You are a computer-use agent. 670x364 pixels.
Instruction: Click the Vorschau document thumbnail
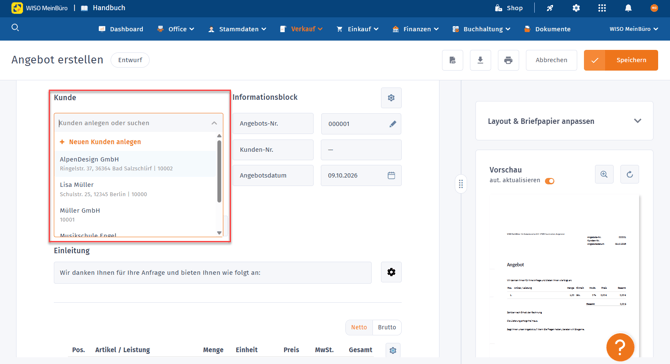pyautogui.click(x=564, y=276)
